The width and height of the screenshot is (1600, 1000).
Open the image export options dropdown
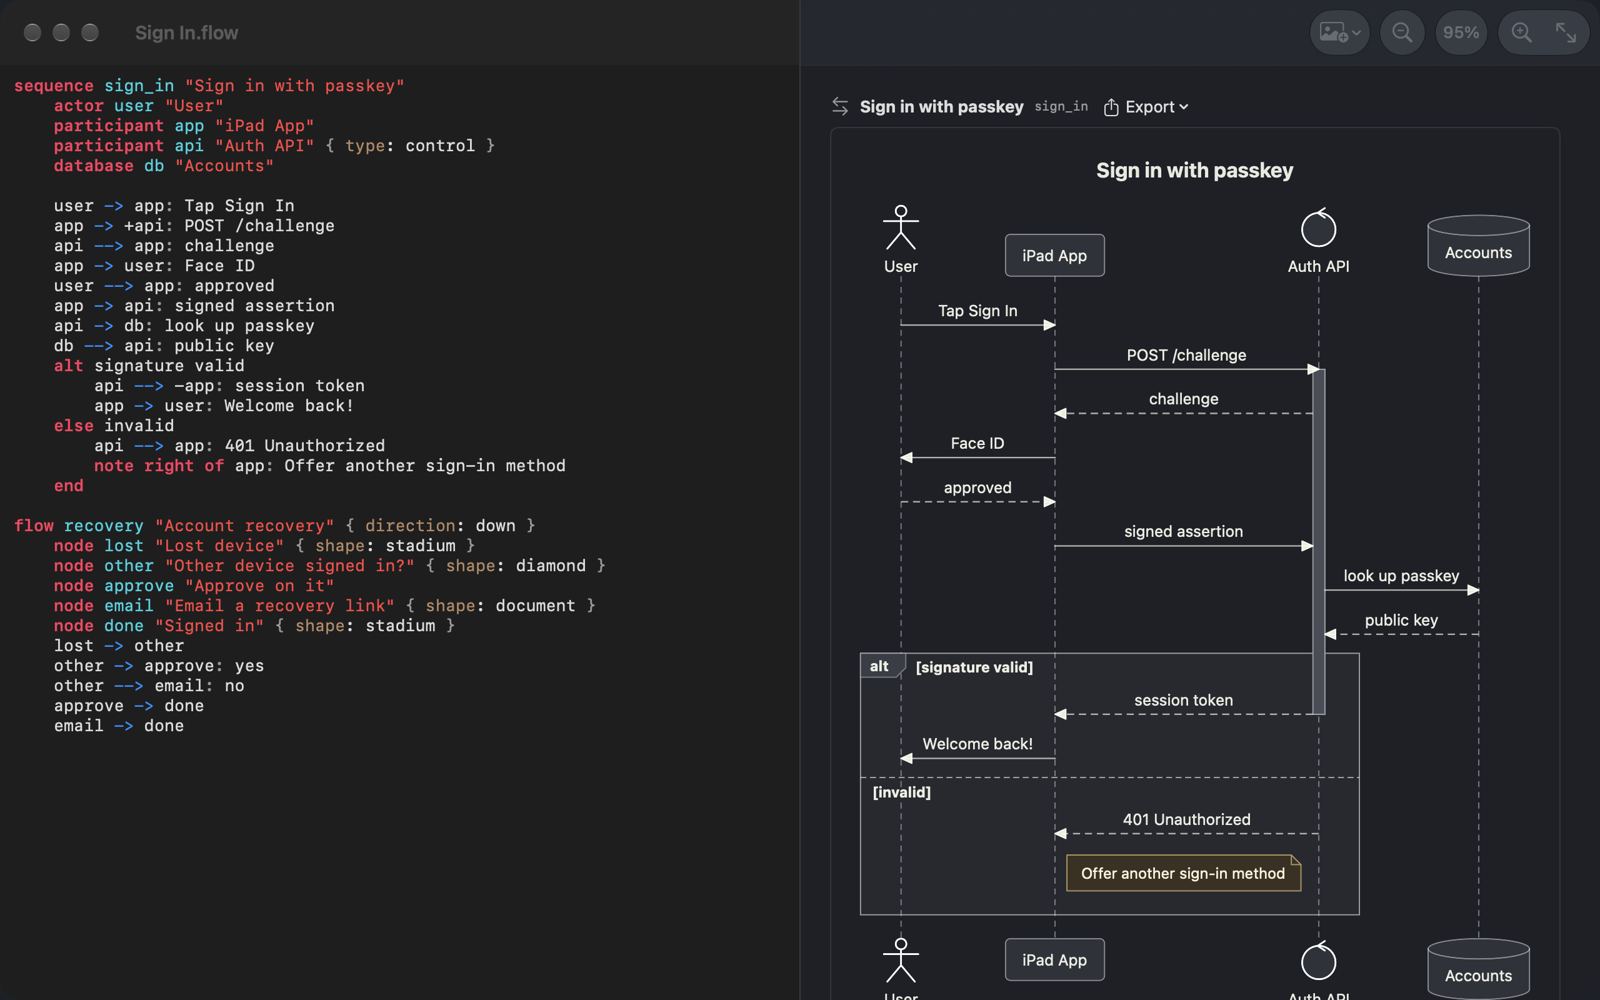coord(1339,33)
